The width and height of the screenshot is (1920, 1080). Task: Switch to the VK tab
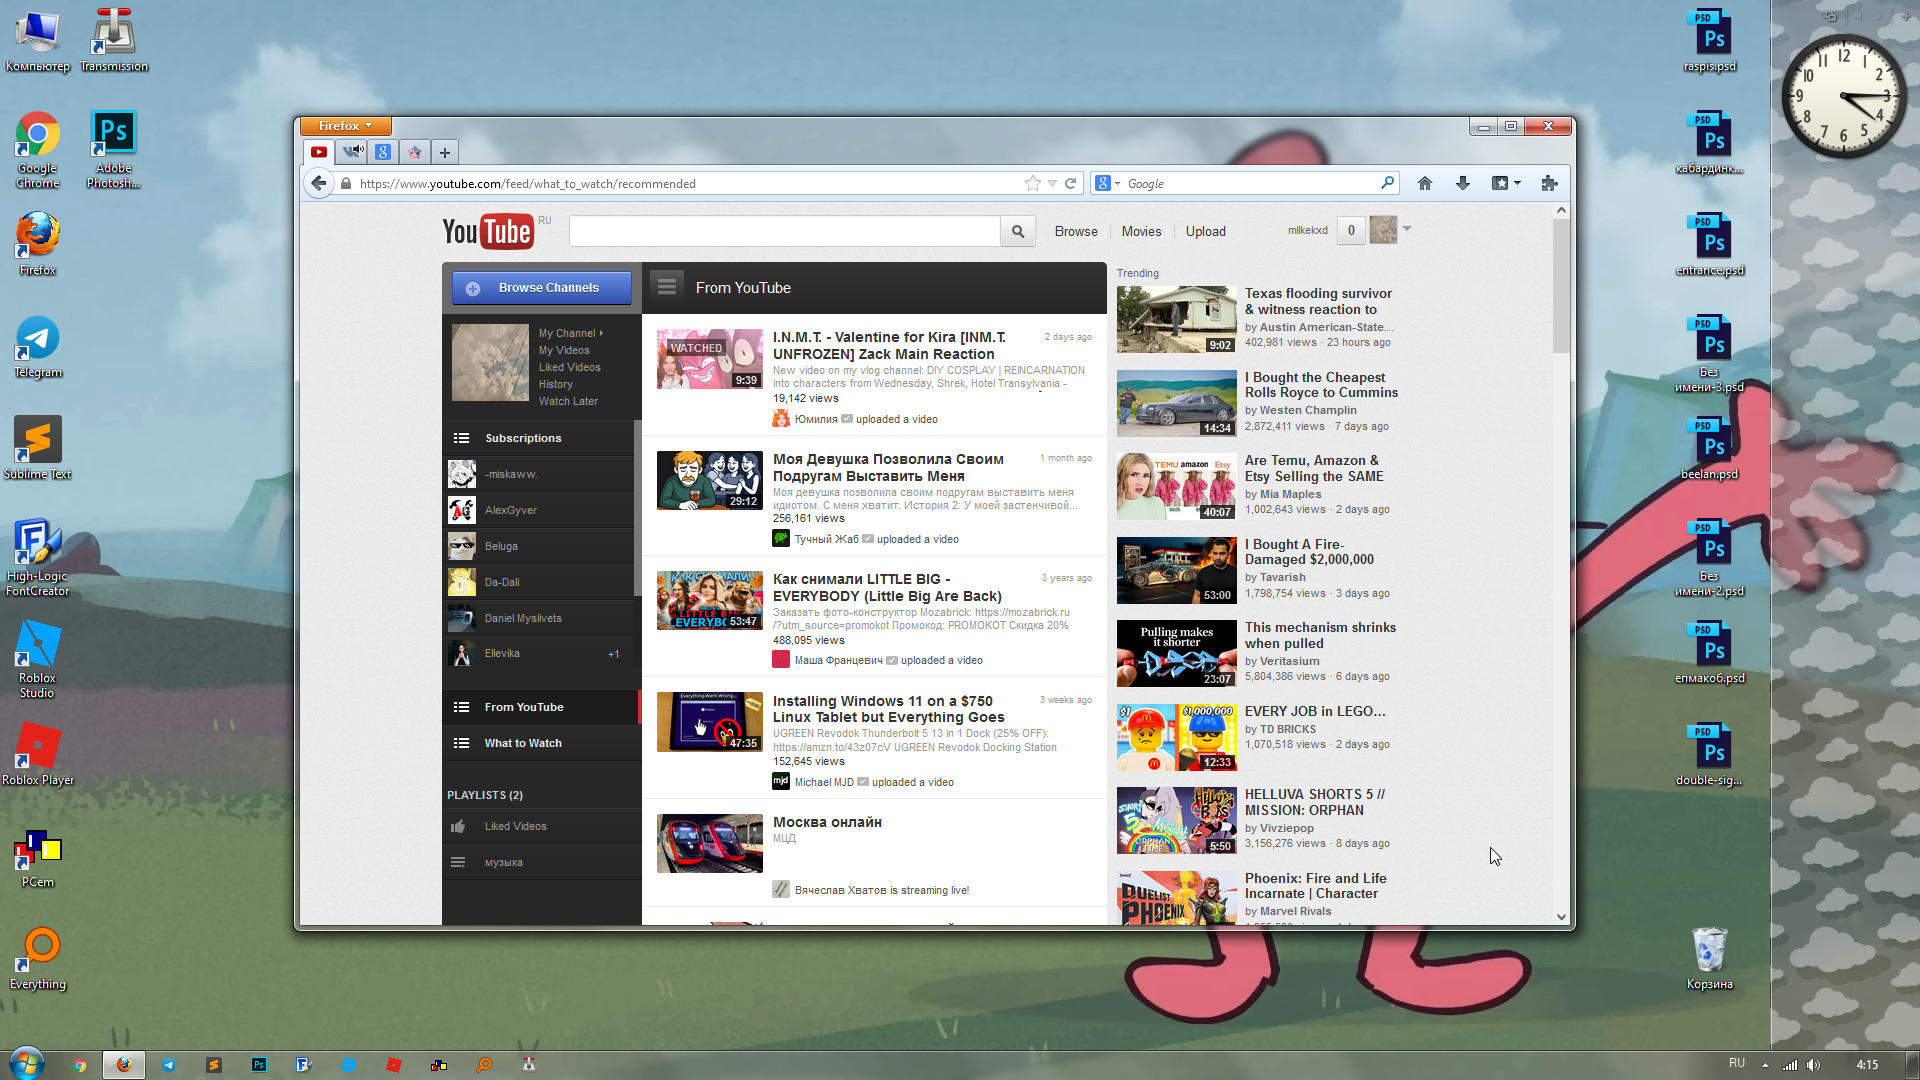click(x=352, y=152)
